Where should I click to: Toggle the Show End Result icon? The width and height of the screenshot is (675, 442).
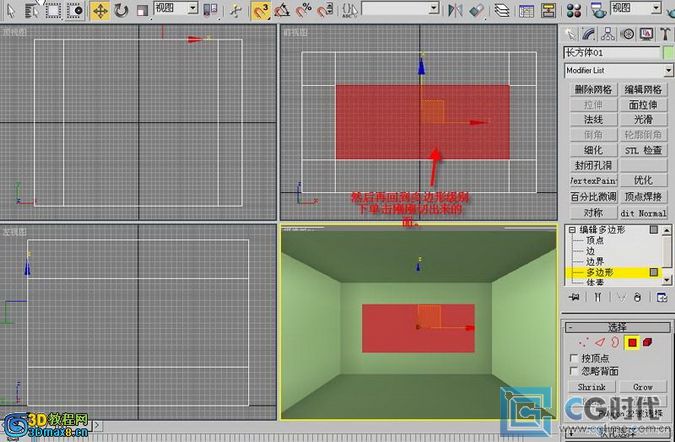[597, 297]
